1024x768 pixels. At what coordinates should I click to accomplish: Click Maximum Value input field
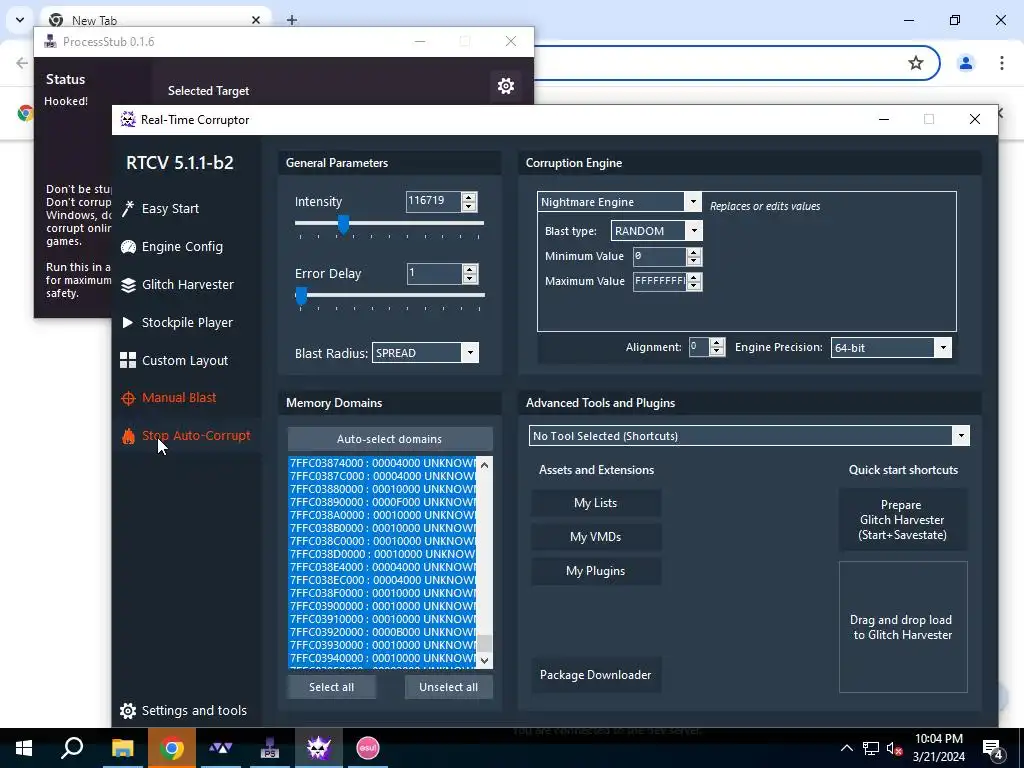pyautogui.click(x=660, y=281)
